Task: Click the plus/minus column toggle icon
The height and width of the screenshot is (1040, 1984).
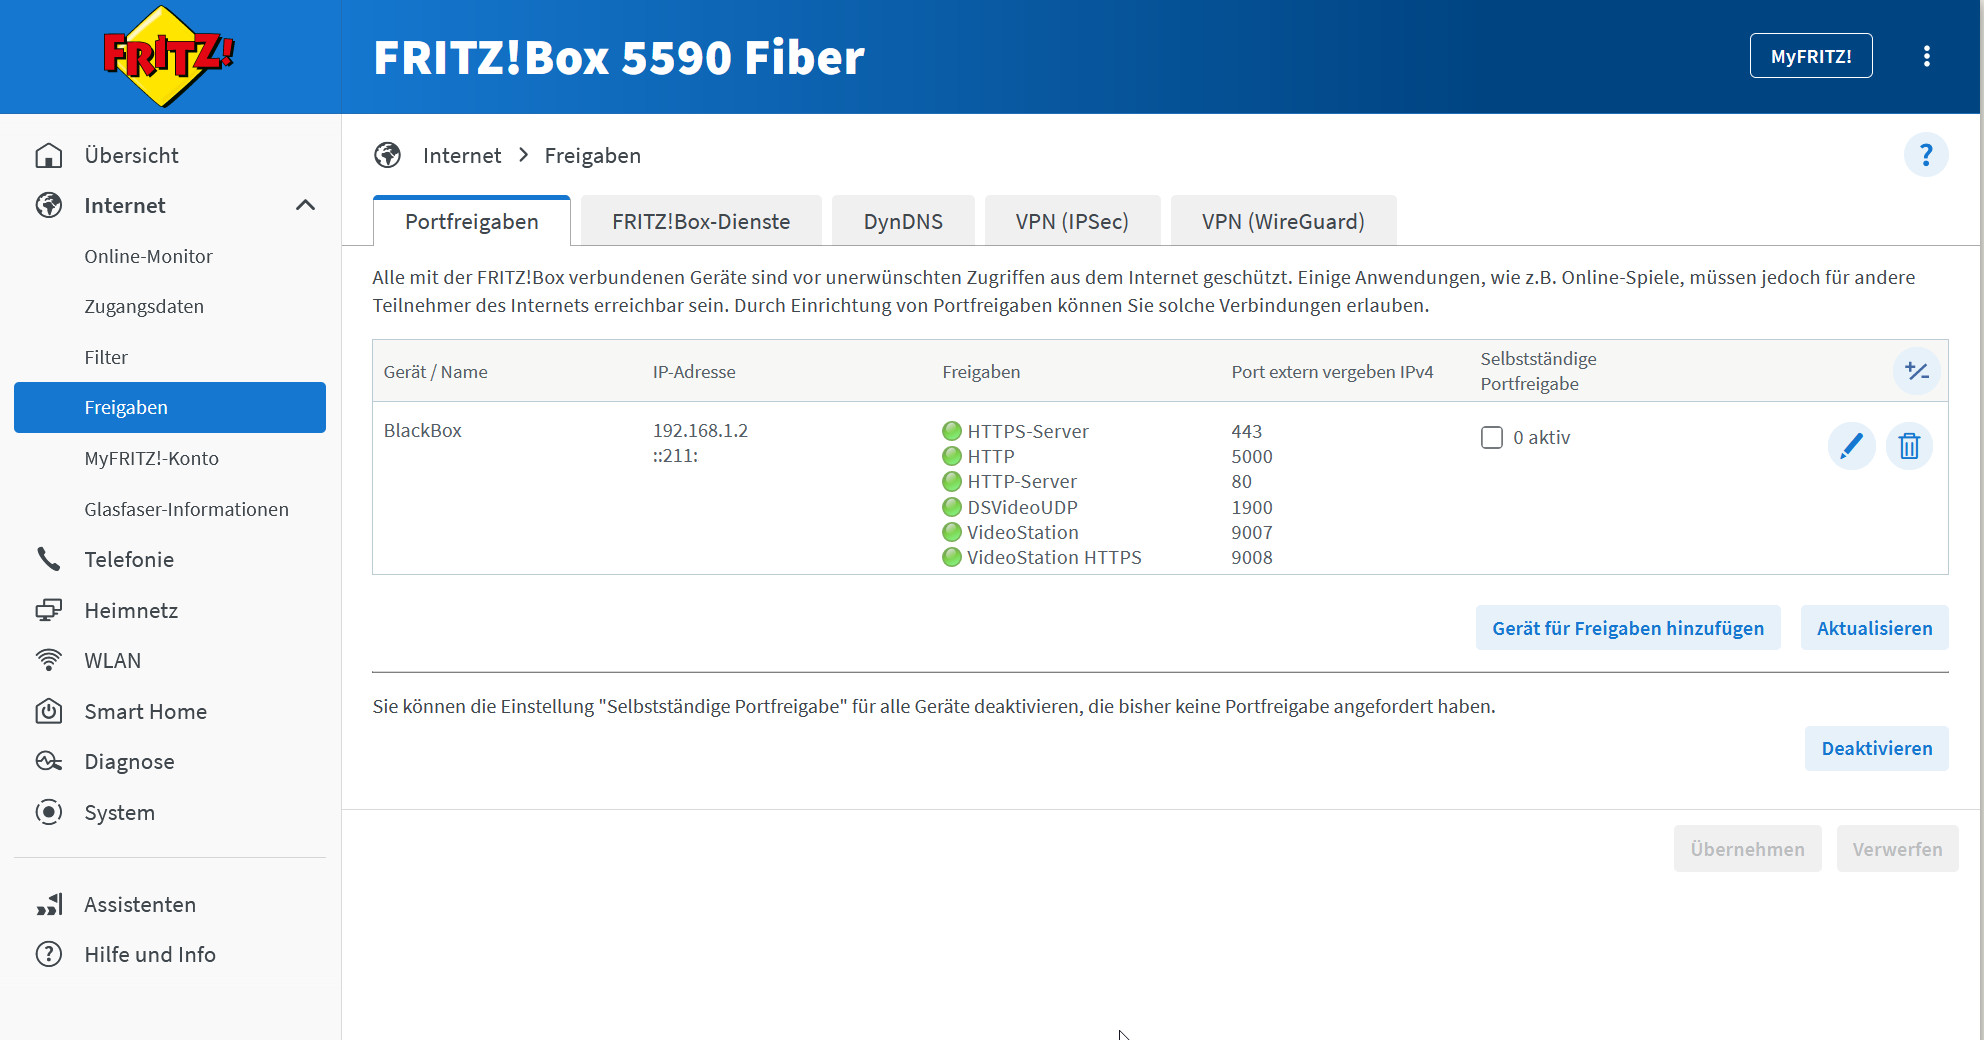Action: (1916, 371)
